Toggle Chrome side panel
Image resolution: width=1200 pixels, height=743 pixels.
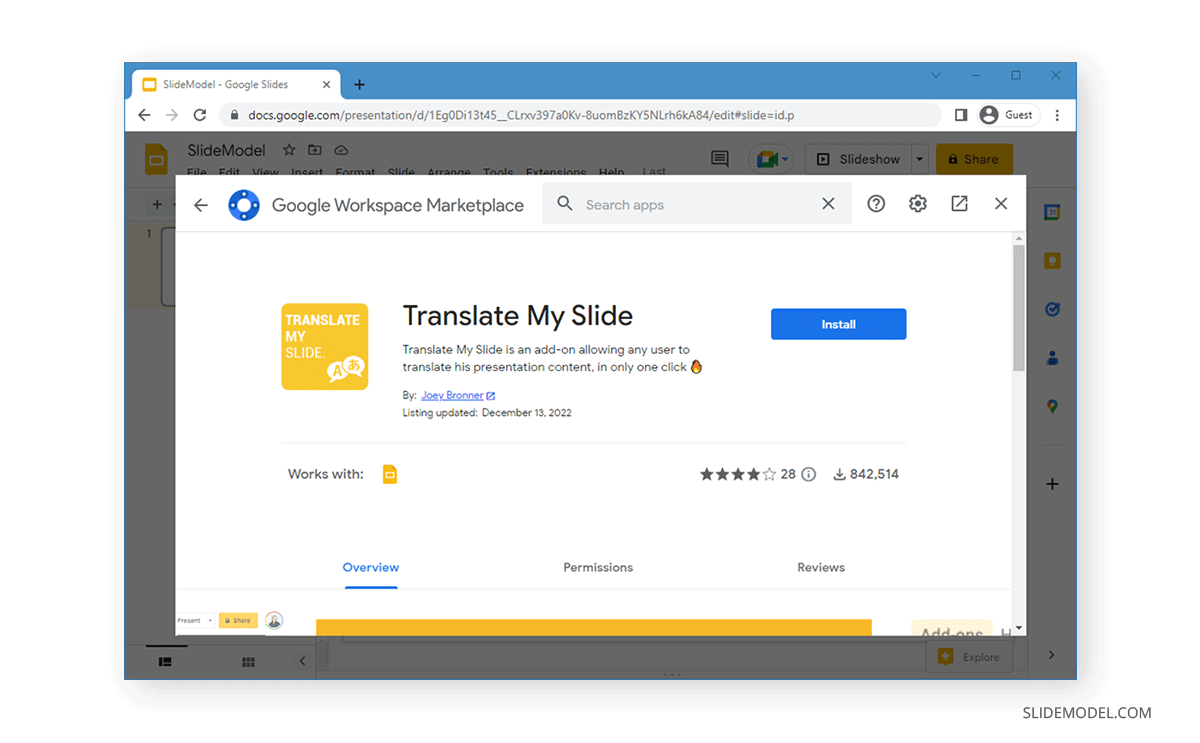point(961,115)
